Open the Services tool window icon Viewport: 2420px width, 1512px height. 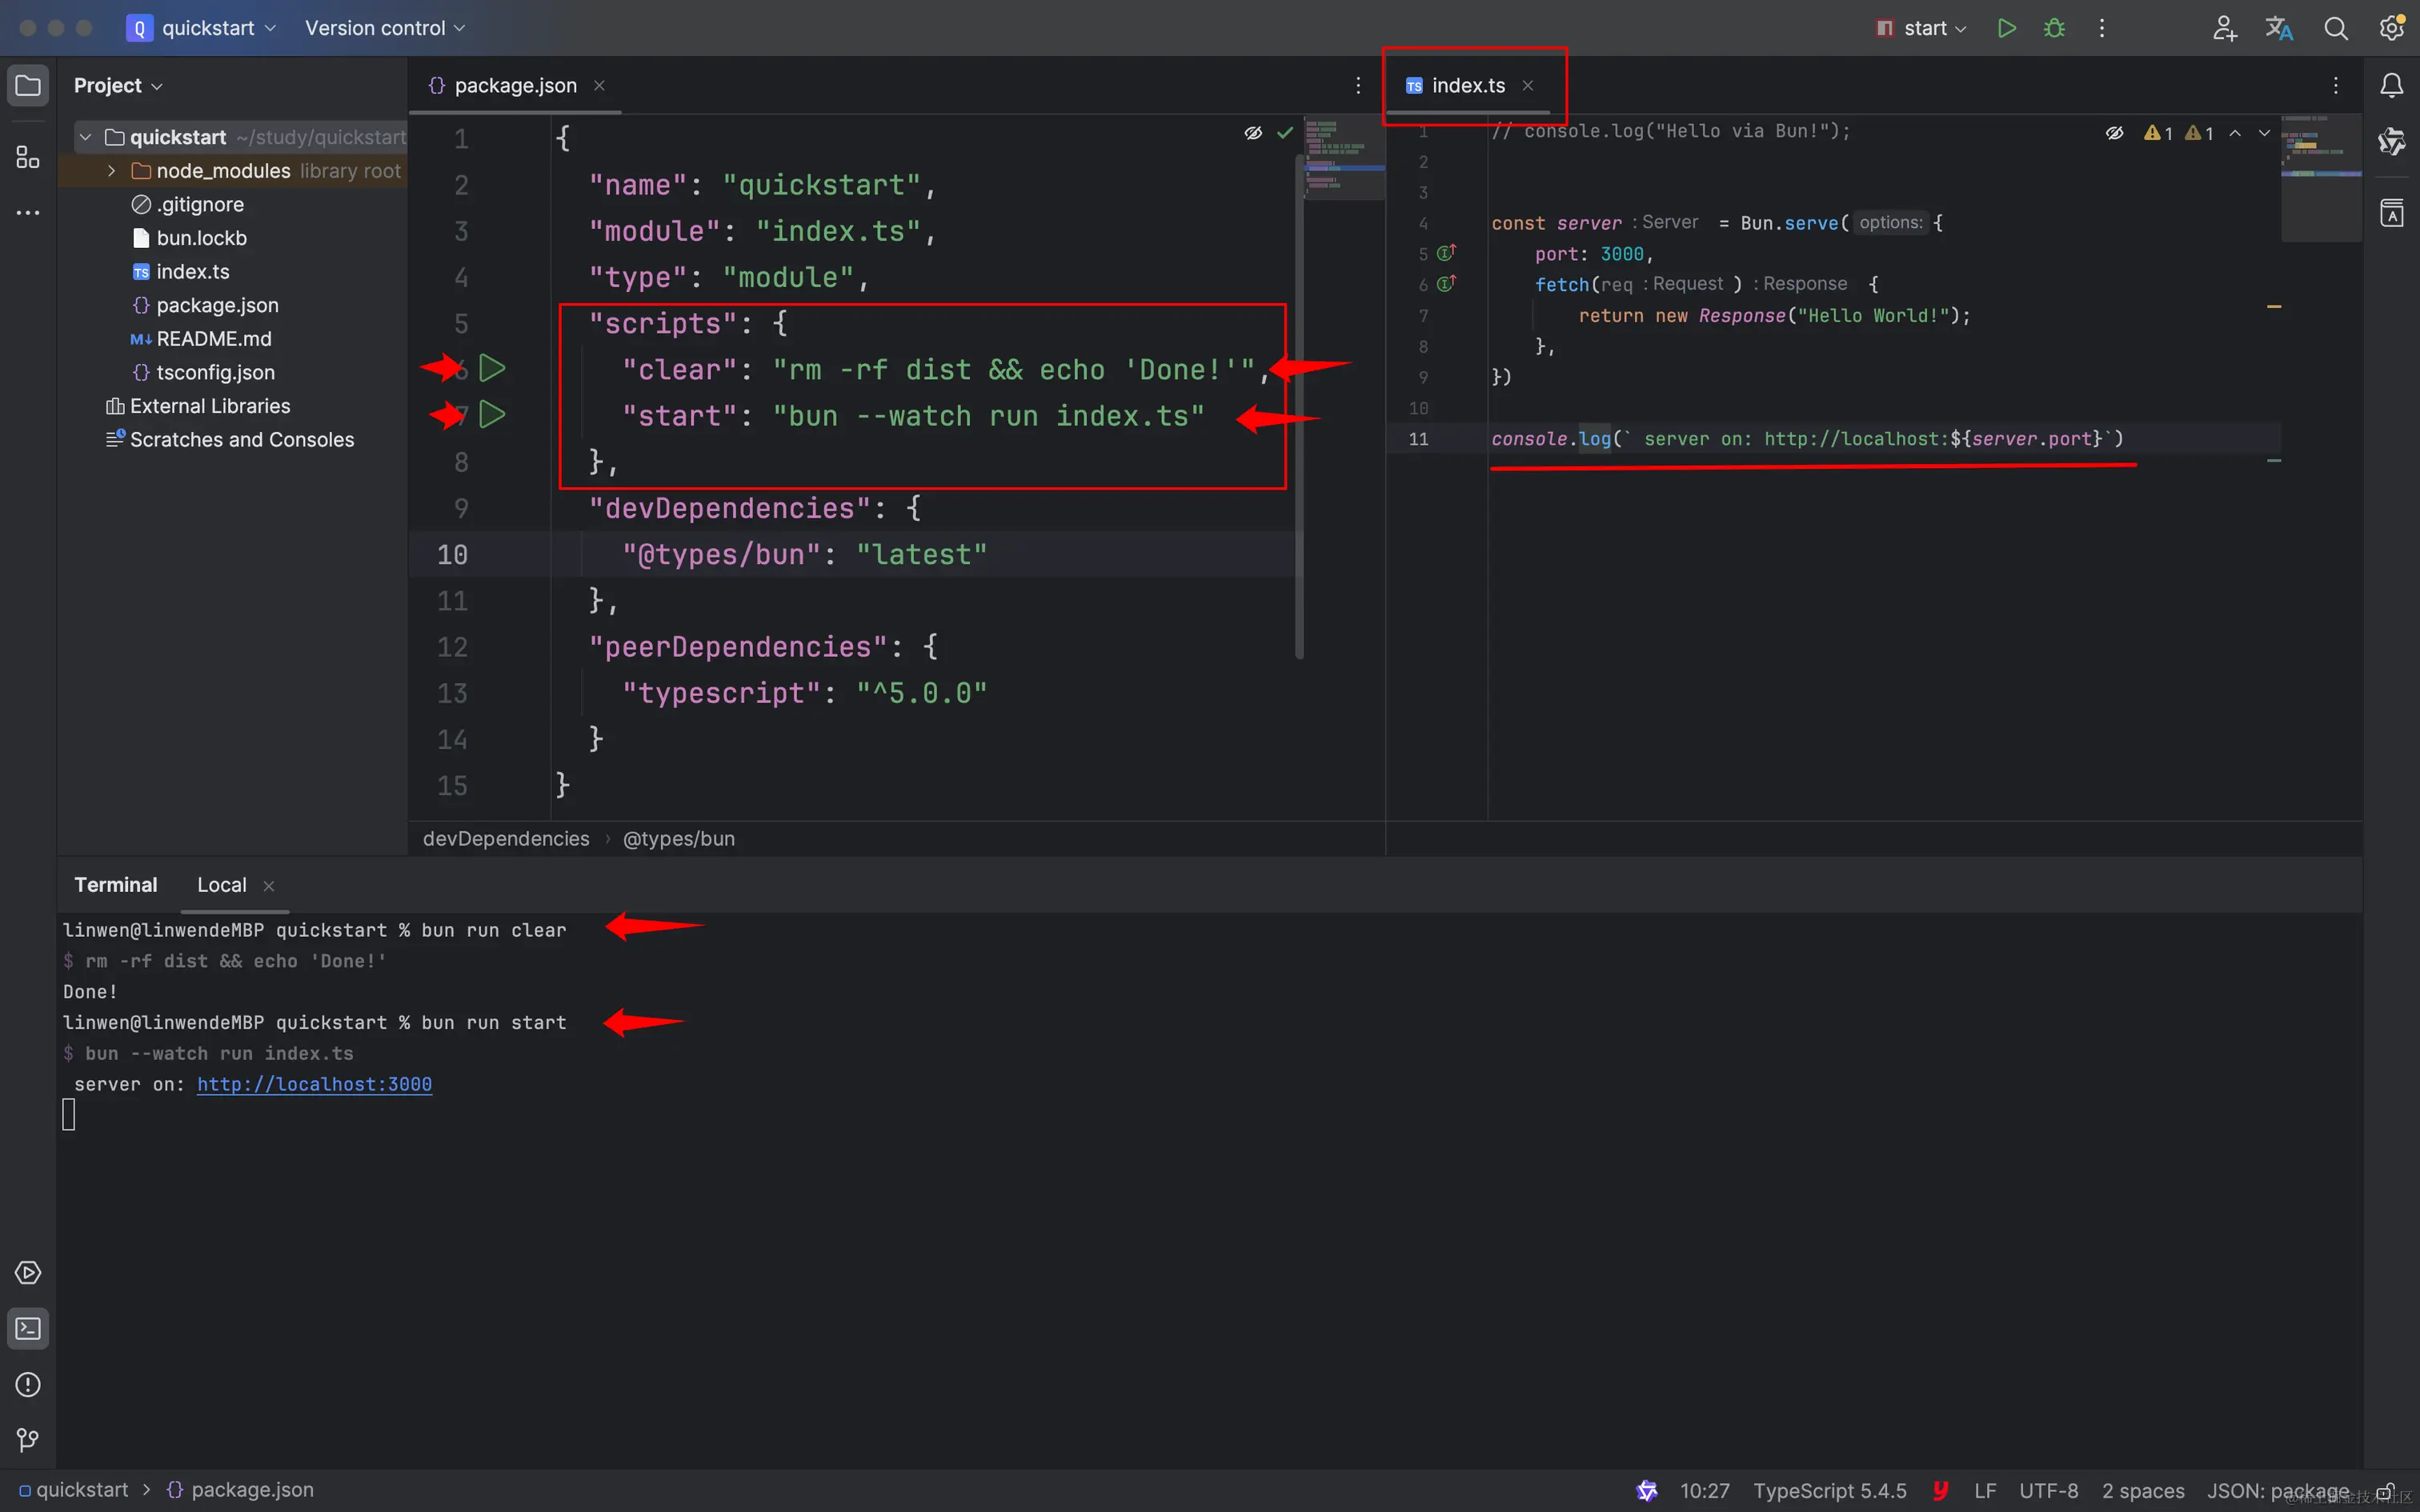point(28,1272)
